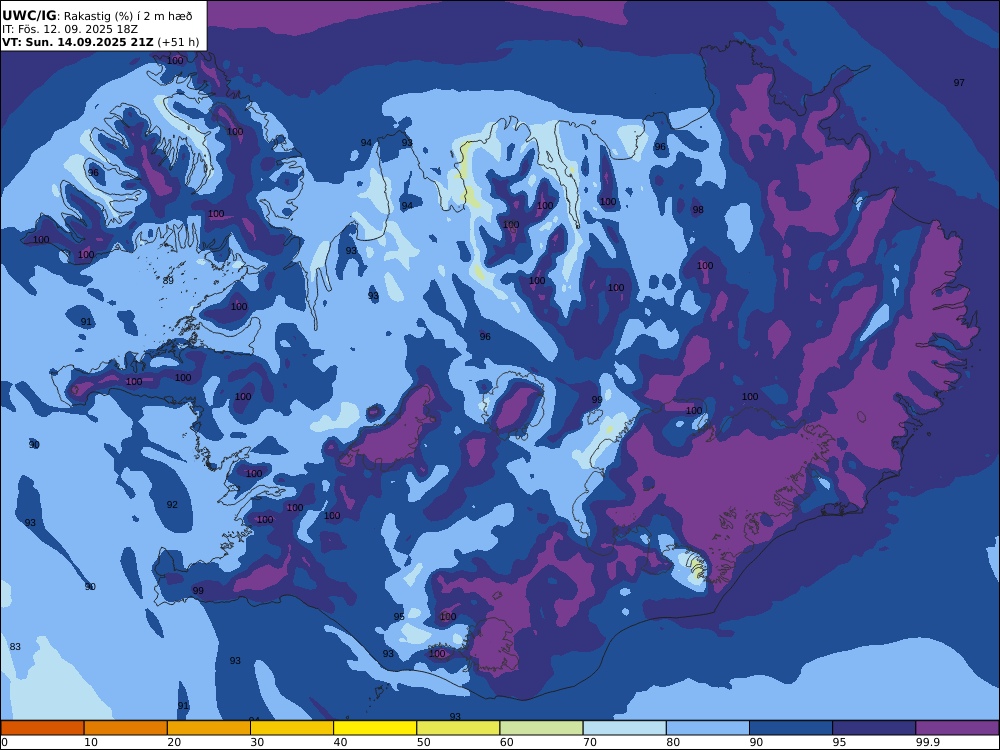Click the dark navy 95–99.9 legend swatch

coord(874,728)
